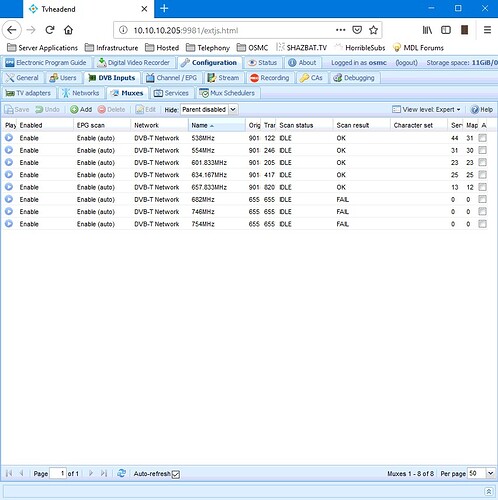Open the View level Expert menu
This screenshot has width=498, height=500.
426,109
